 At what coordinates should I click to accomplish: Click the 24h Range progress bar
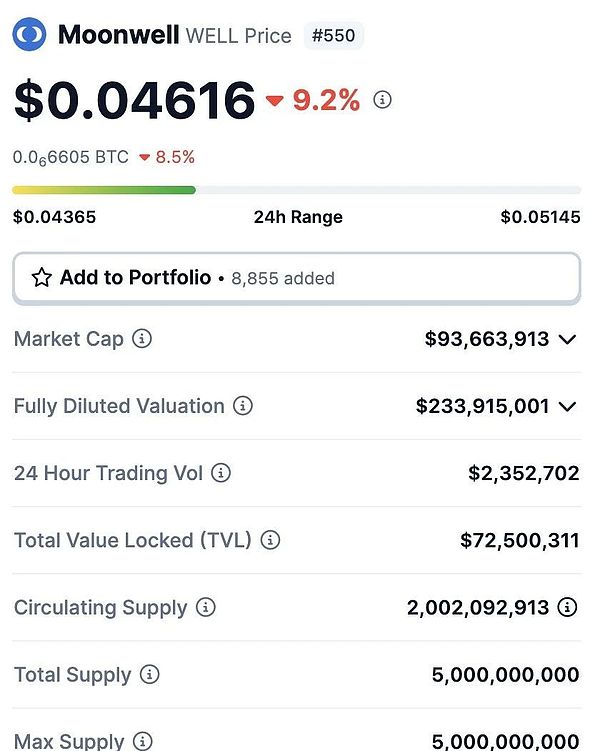(296, 189)
